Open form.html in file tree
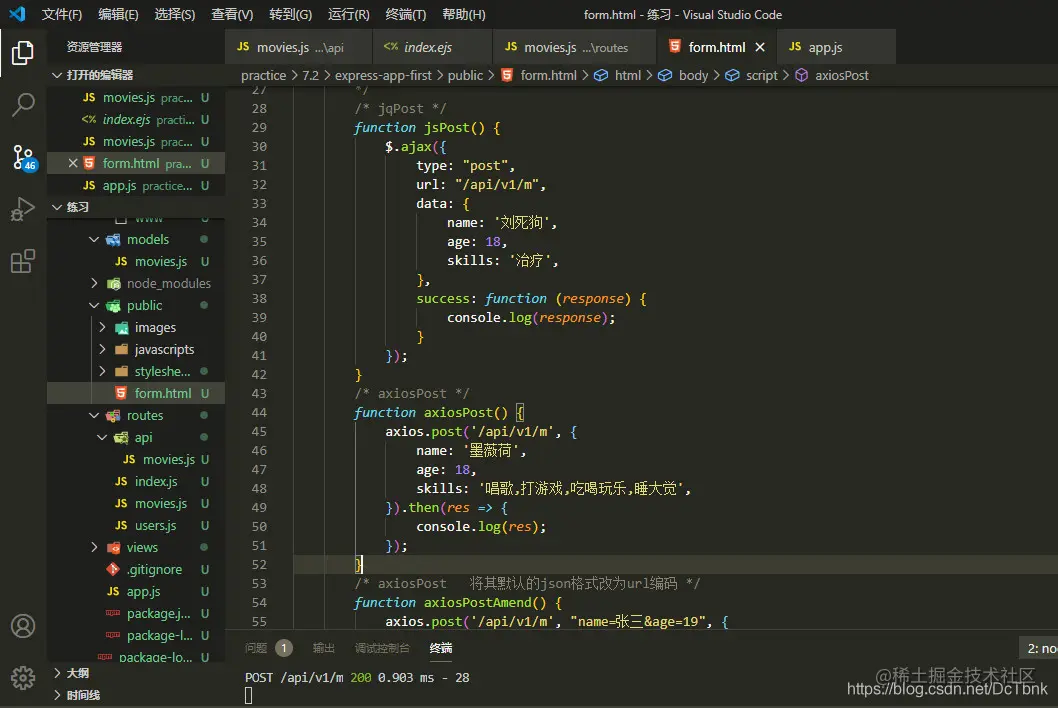Viewport: 1058px width, 708px height. [136, 393]
